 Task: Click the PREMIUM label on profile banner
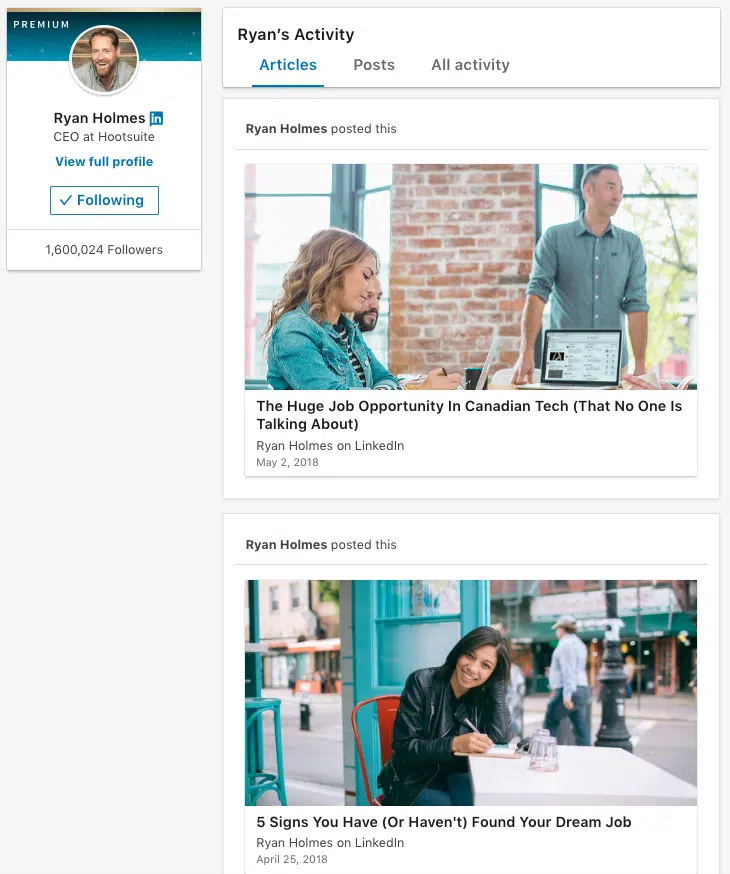(42, 25)
